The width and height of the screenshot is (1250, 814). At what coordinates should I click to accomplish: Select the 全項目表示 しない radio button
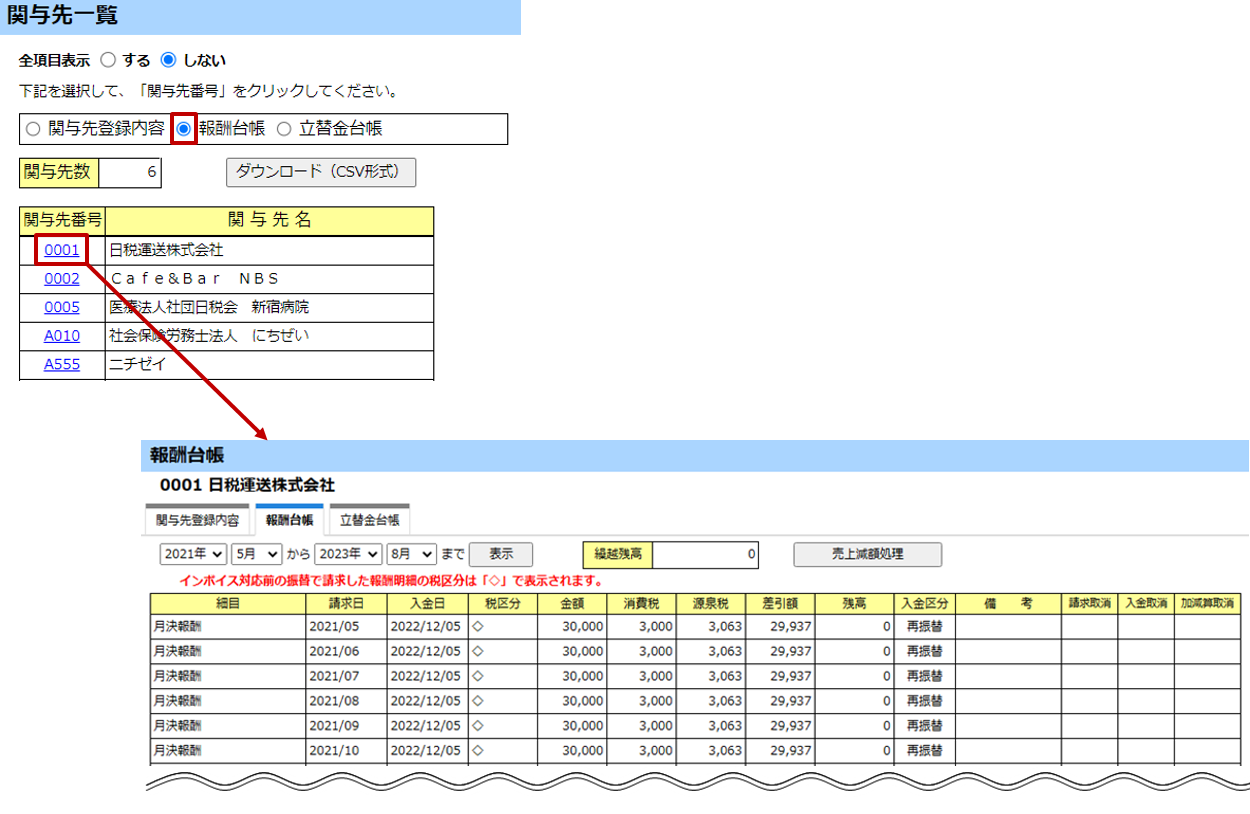click(168, 60)
